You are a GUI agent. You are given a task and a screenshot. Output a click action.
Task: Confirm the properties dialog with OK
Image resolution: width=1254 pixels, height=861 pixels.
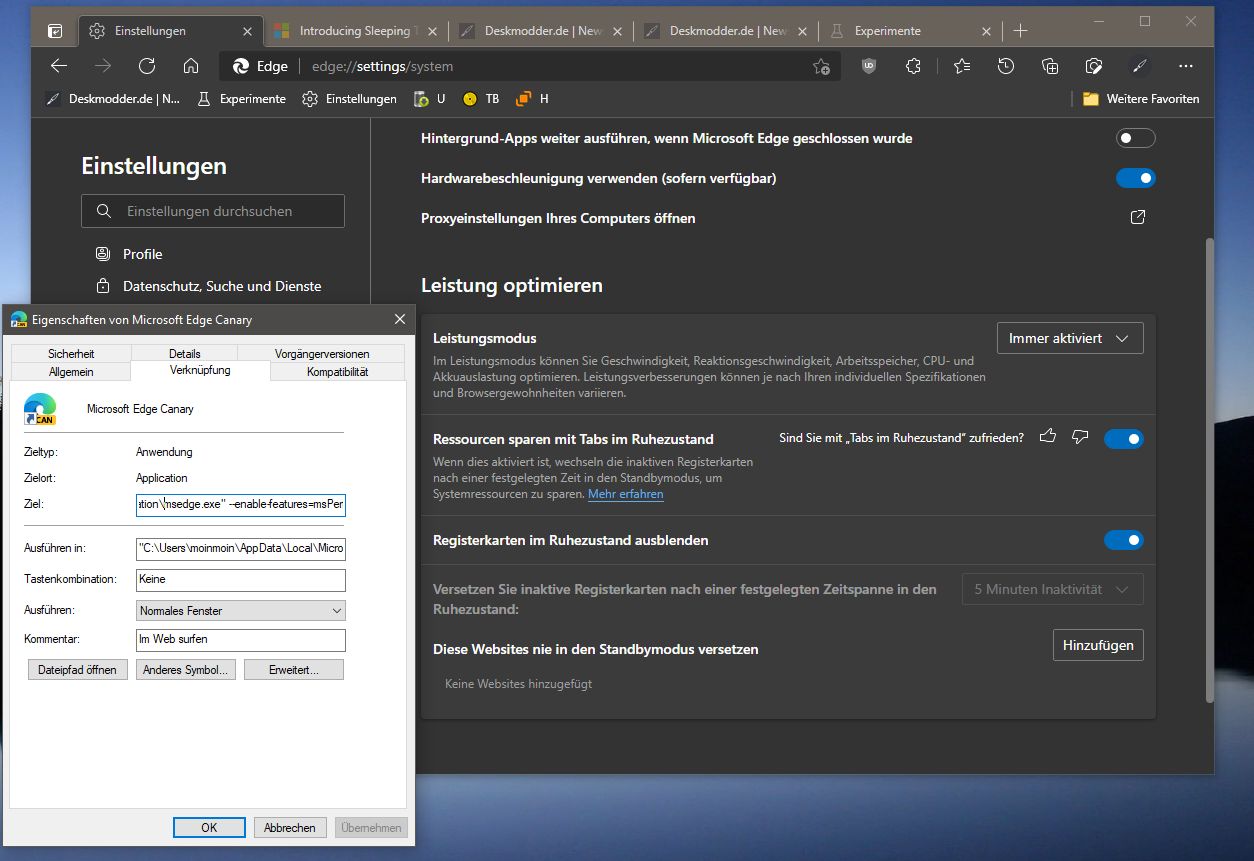click(209, 827)
